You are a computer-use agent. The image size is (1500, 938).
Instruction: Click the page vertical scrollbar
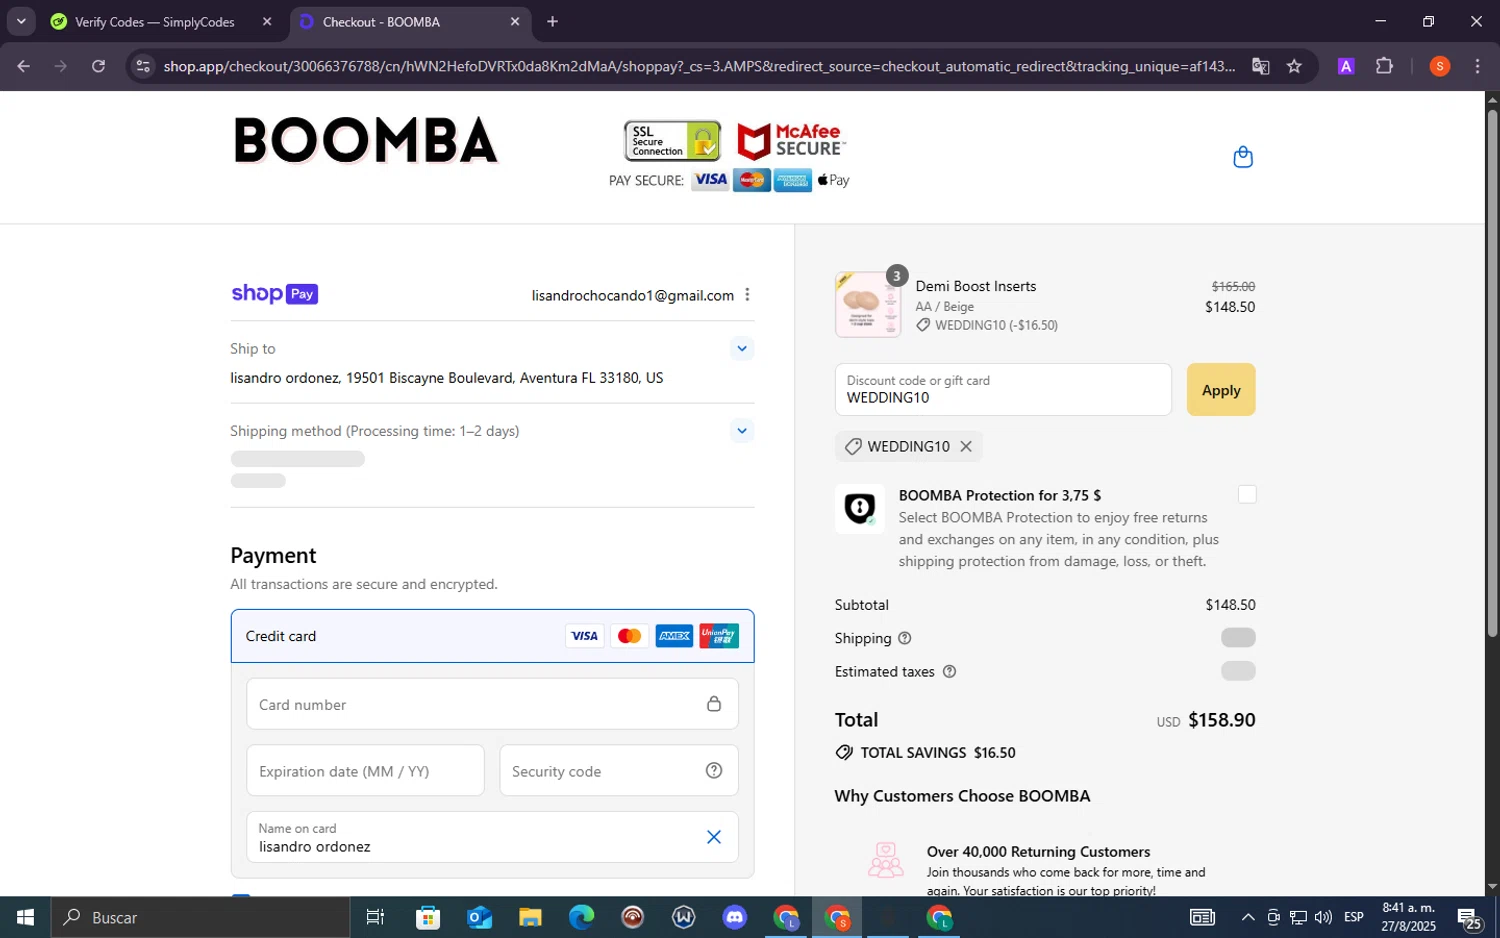[x=1492, y=374]
